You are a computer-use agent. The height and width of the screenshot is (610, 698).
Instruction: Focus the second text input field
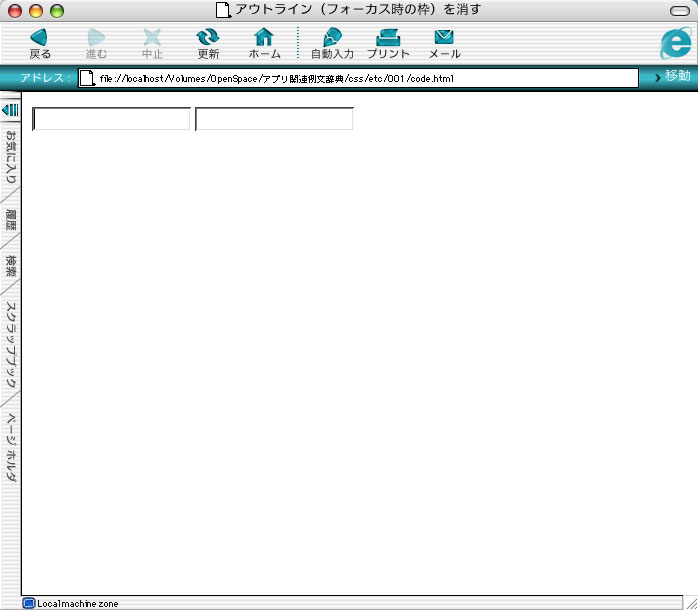click(x=274, y=119)
